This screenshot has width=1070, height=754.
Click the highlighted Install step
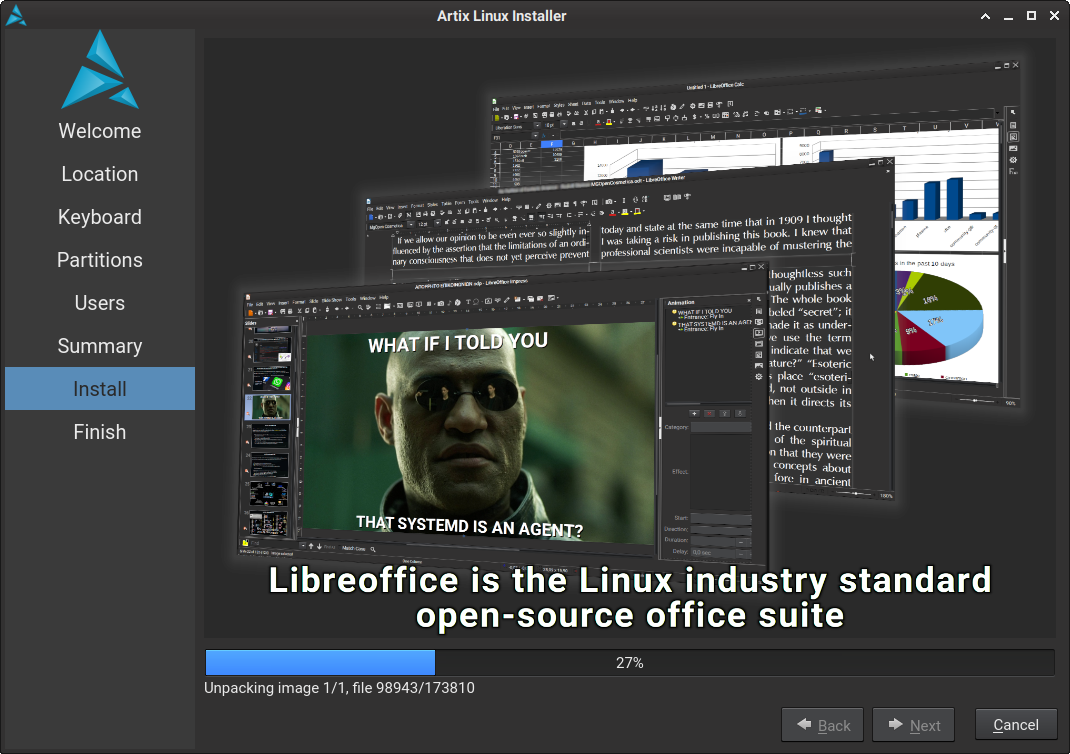click(99, 389)
